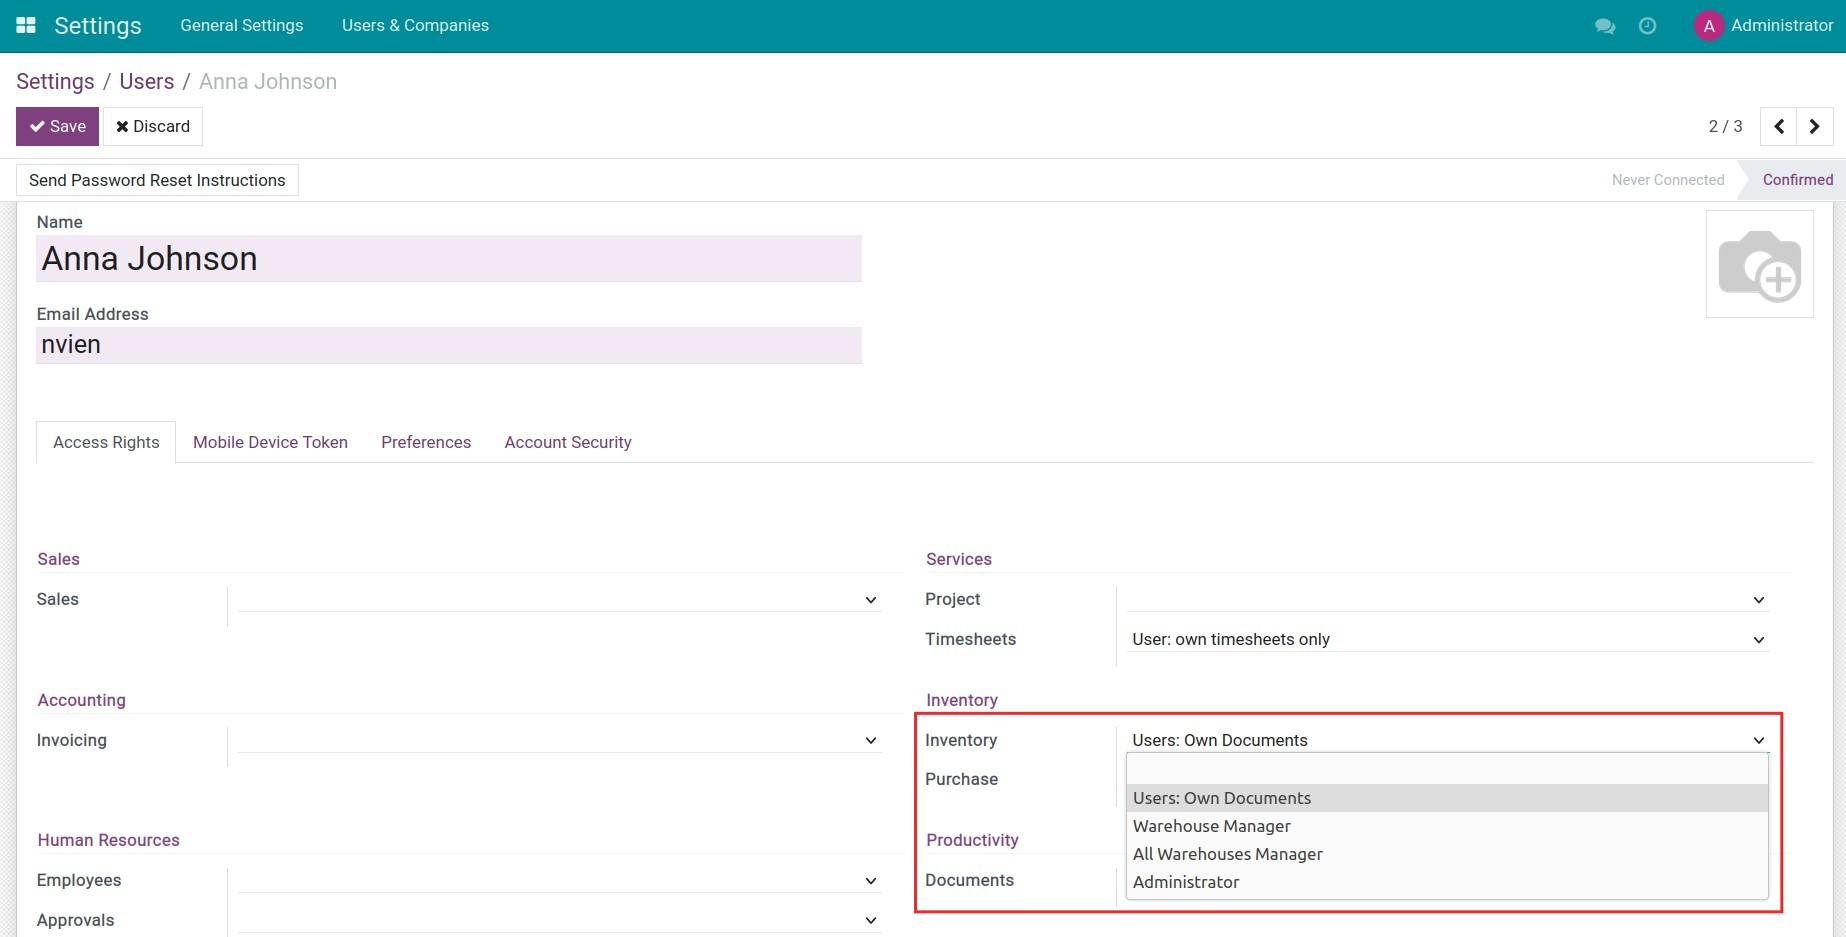Screen dimensions: 1846x937
Task: Navigate to next record with right arrow
Action: [x=1814, y=126]
